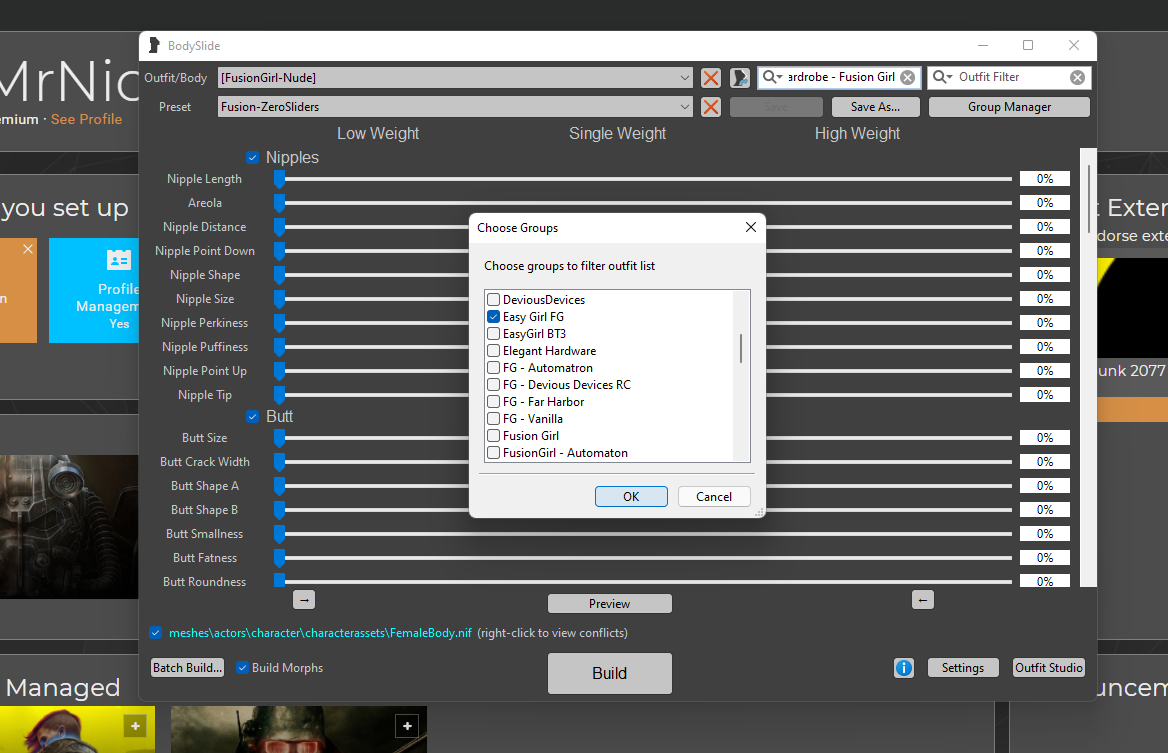Check the Elegant Hardware group
The width and height of the screenshot is (1168, 753).
pyautogui.click(x=493, y=351)
